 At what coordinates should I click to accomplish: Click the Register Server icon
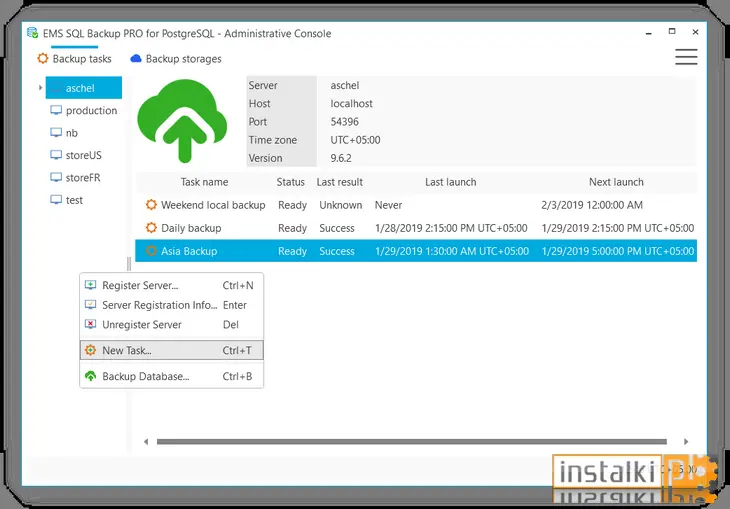(x=90, y=285)
